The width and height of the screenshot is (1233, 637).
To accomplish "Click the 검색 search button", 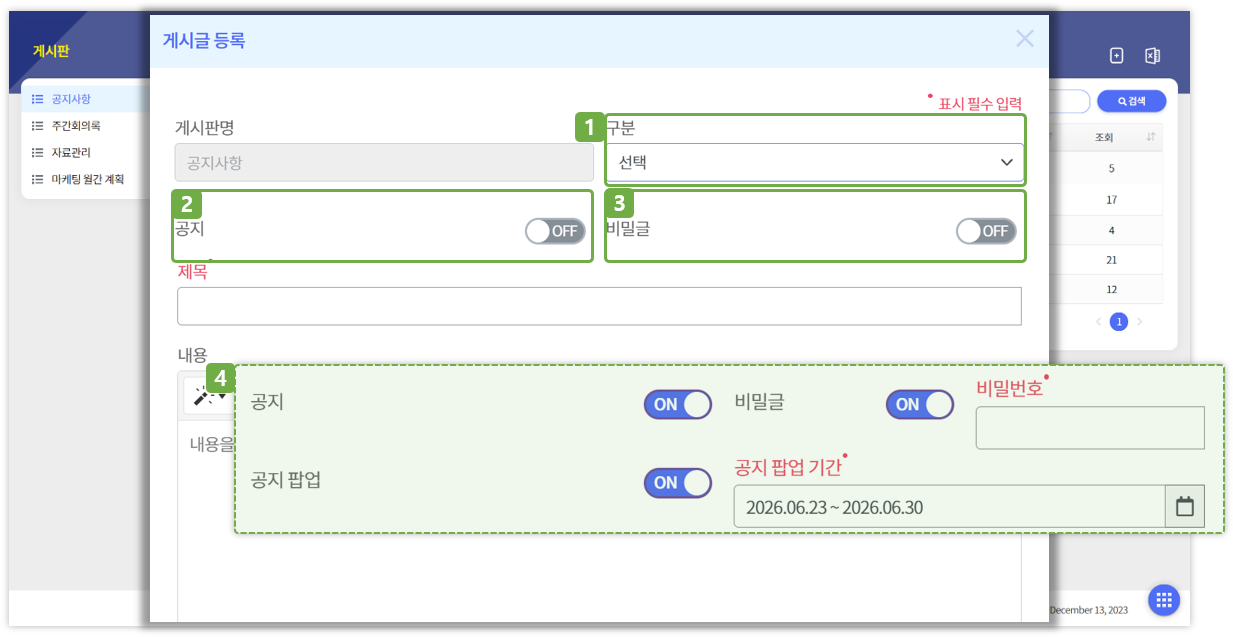I will pos(1131,101).
